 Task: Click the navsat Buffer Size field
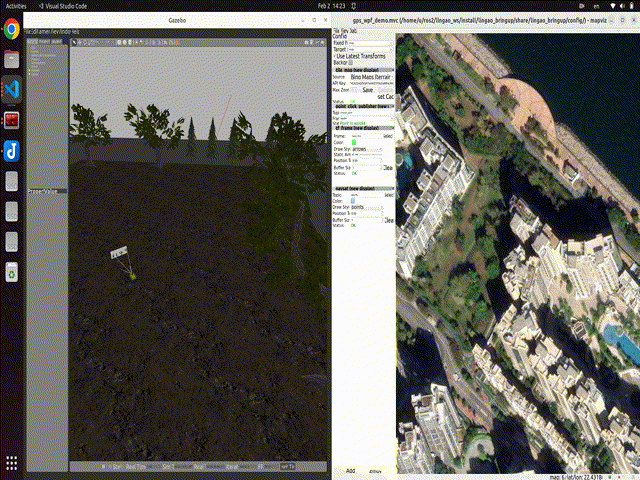pos(367,220)
